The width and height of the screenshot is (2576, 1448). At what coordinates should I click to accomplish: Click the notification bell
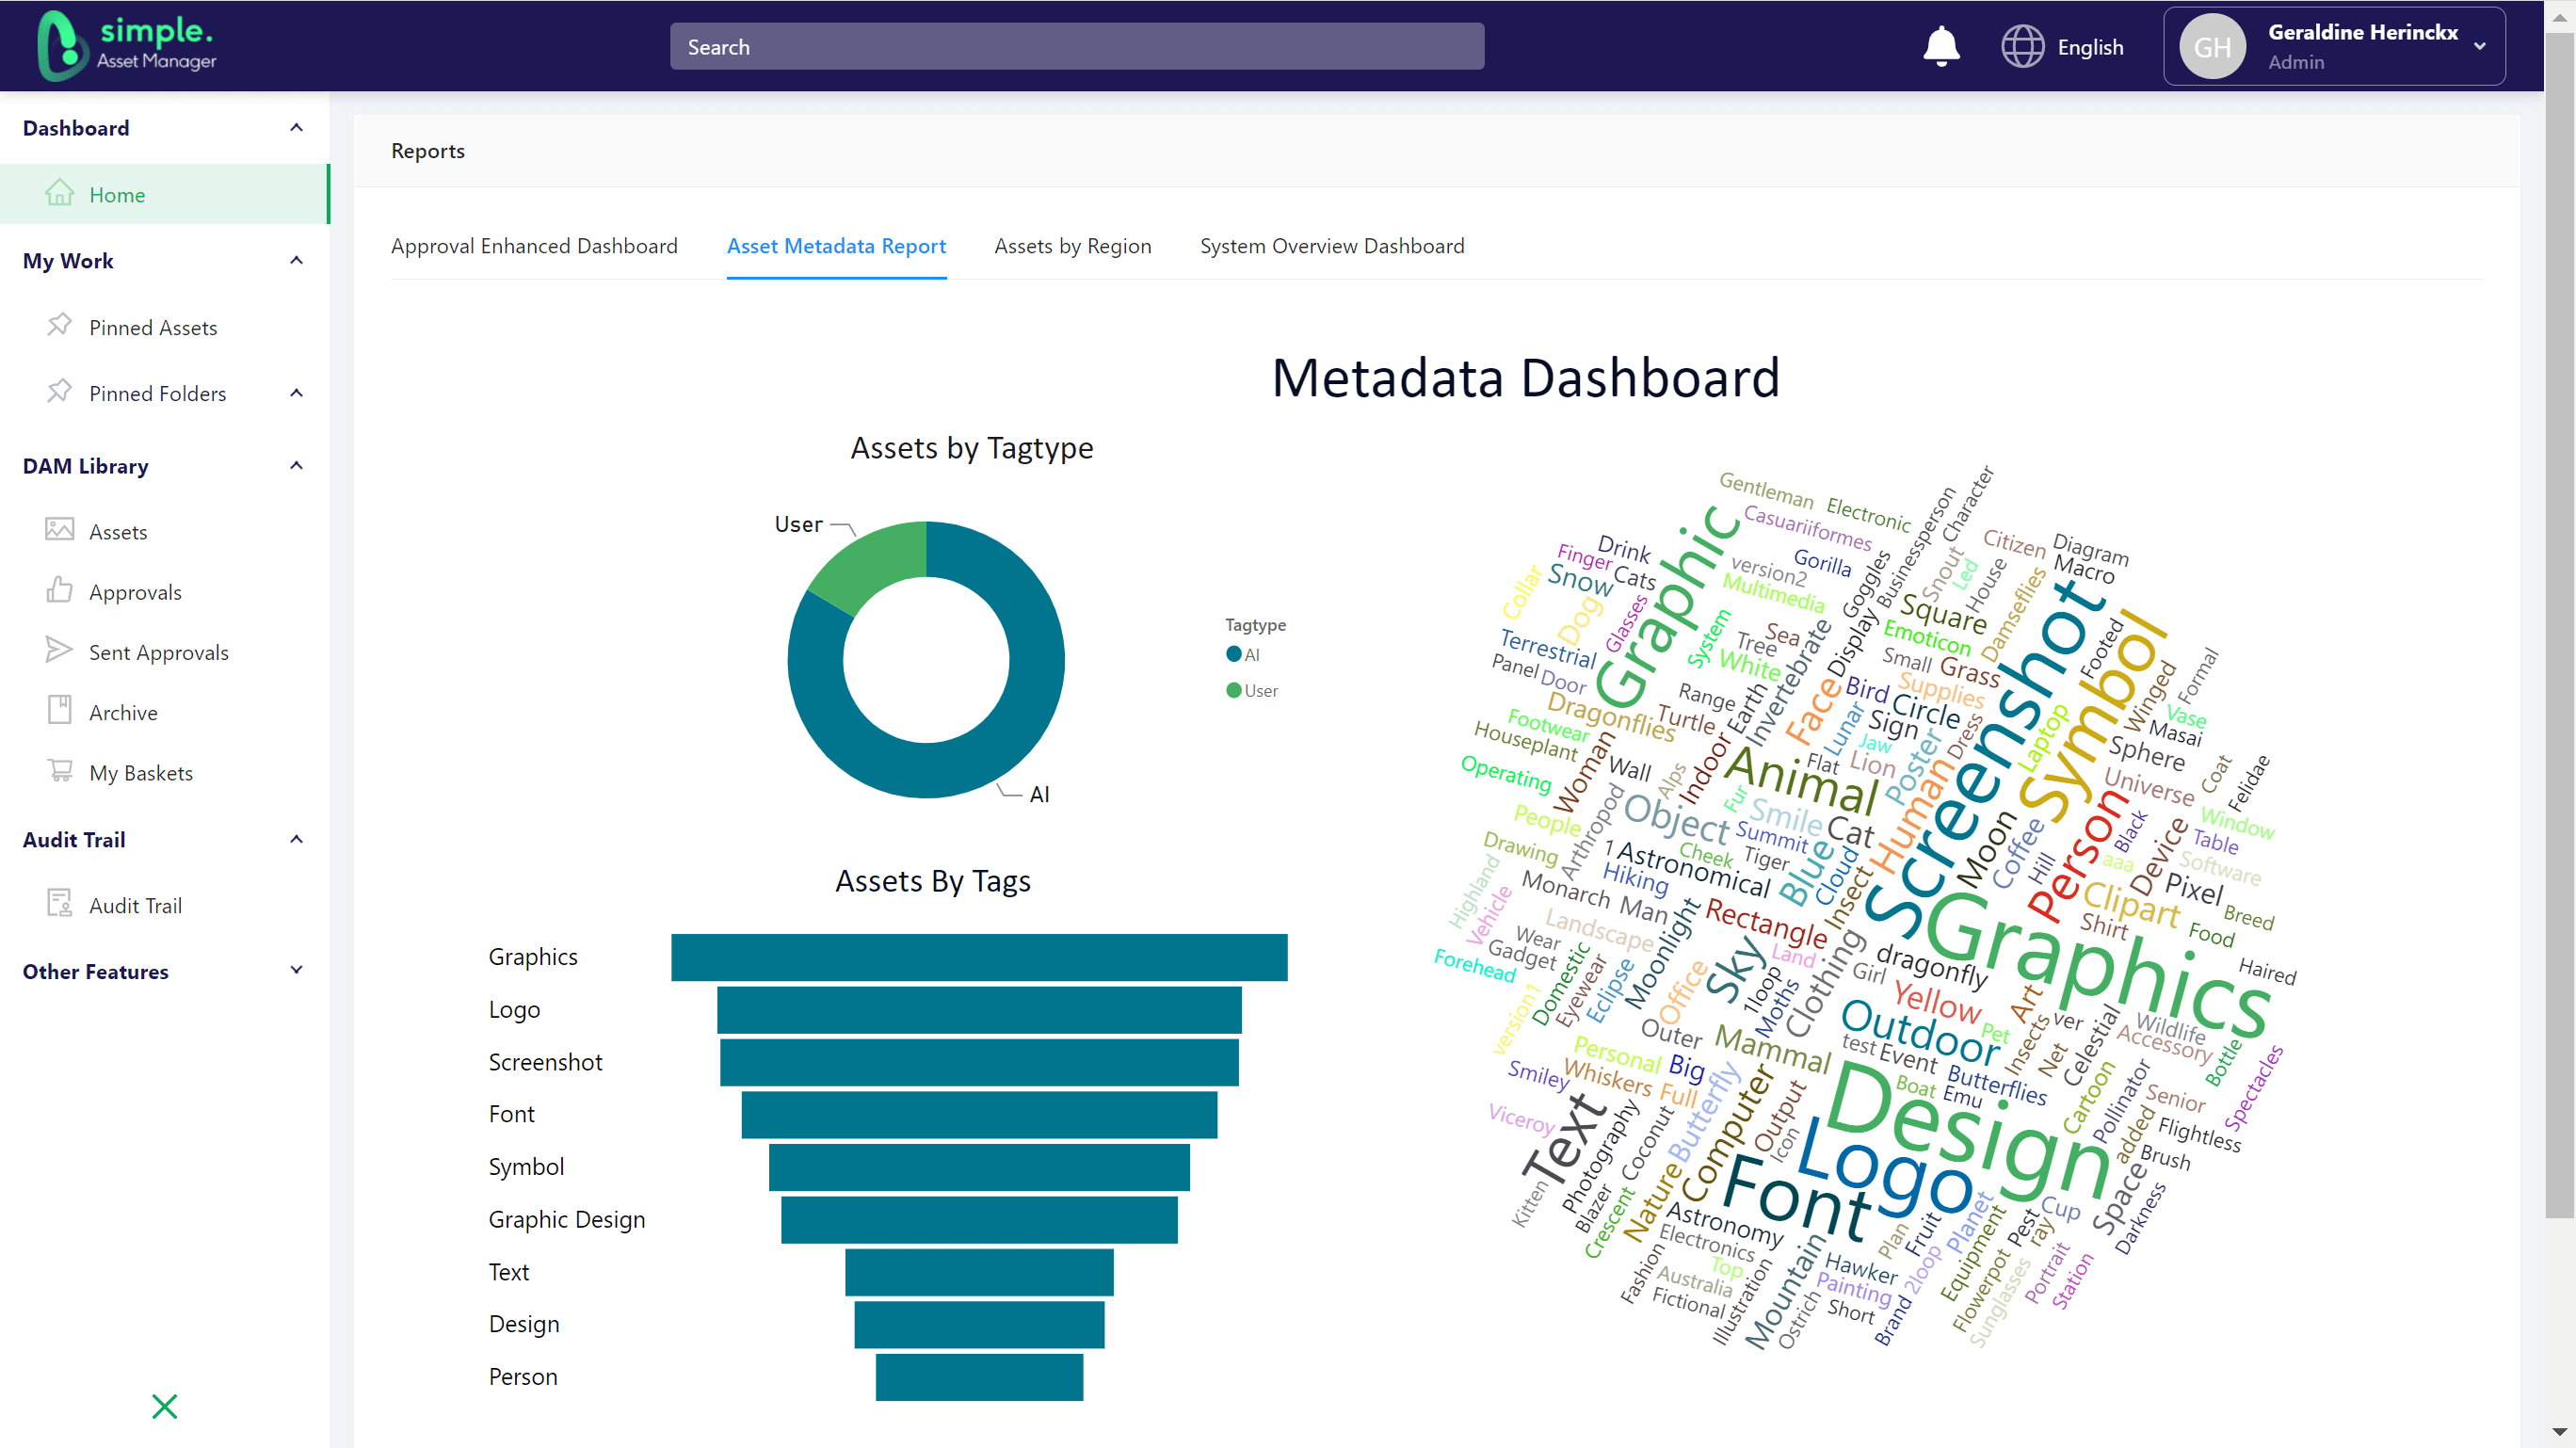point(1940,46)
